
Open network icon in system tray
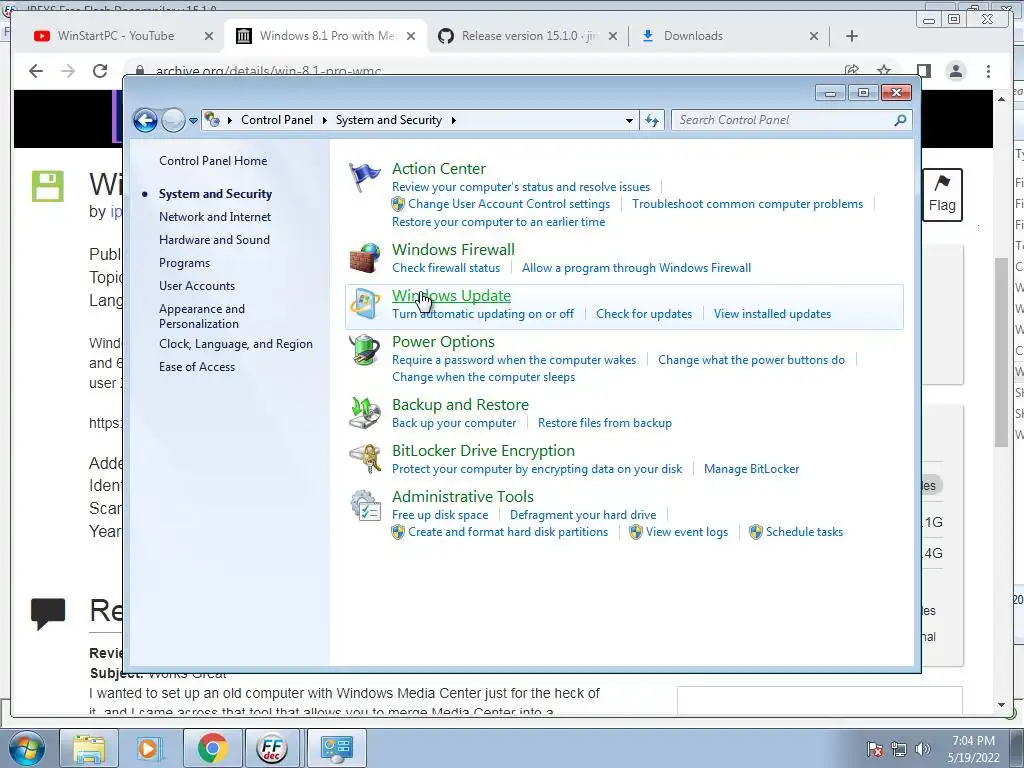tap(899, 749)
